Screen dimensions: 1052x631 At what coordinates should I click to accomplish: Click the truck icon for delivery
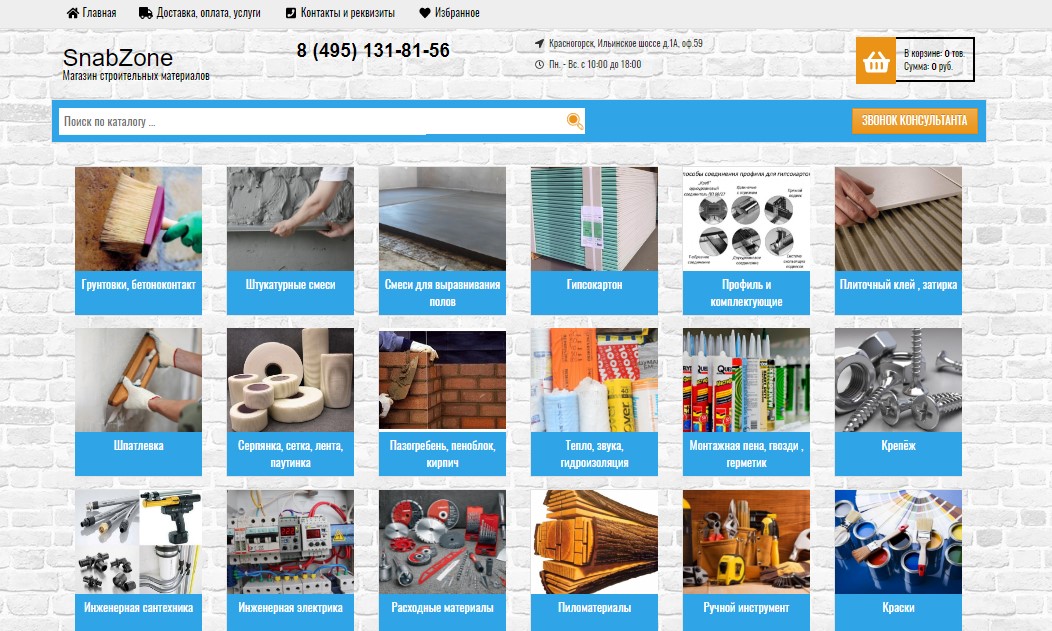[146, 13]
